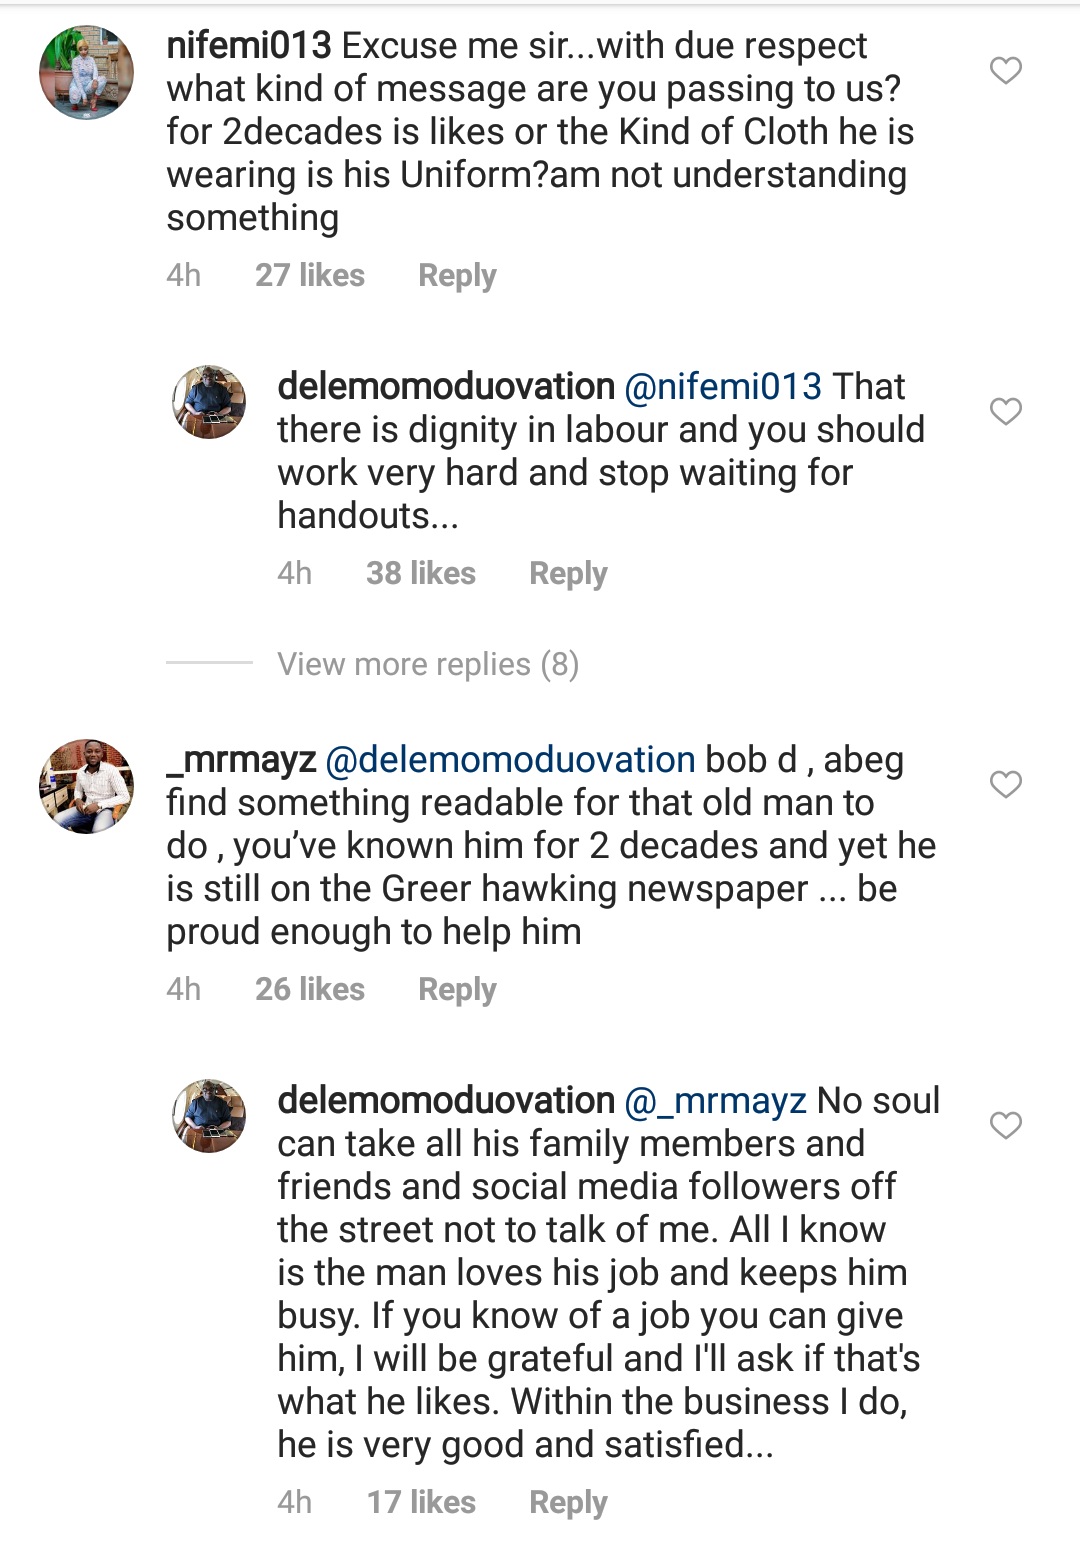The image size is (1080, 1556).
Task: Reply to _mrmayz's comment
Action: [457, 989]
